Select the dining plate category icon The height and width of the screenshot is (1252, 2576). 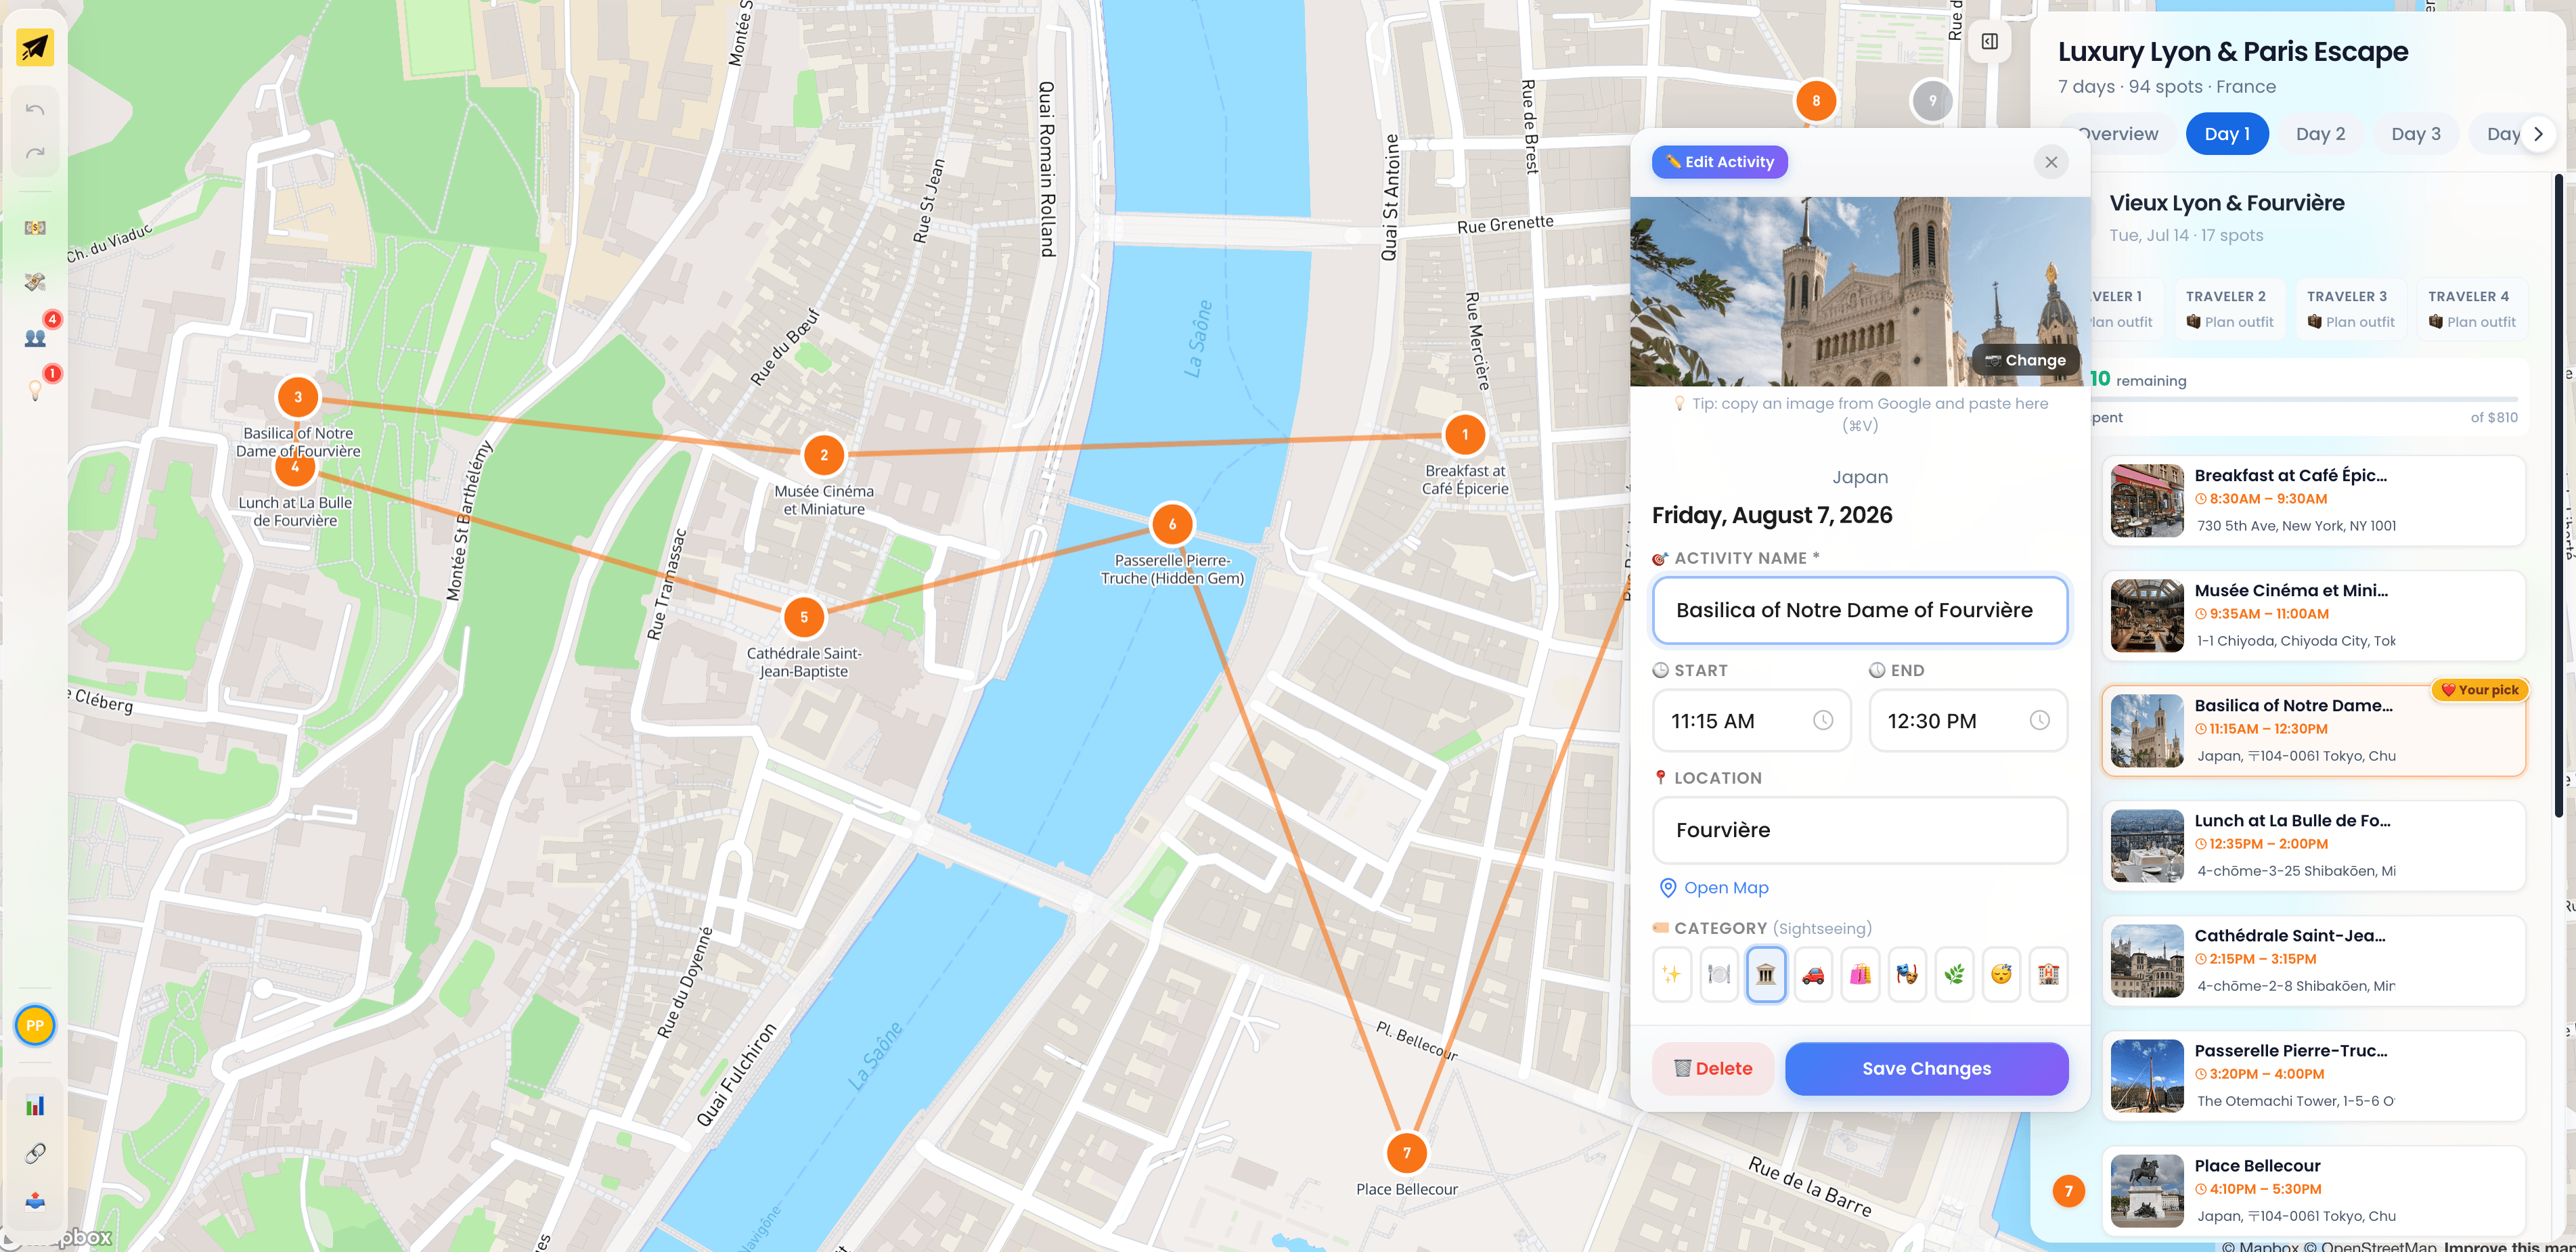coord(1719,974)
